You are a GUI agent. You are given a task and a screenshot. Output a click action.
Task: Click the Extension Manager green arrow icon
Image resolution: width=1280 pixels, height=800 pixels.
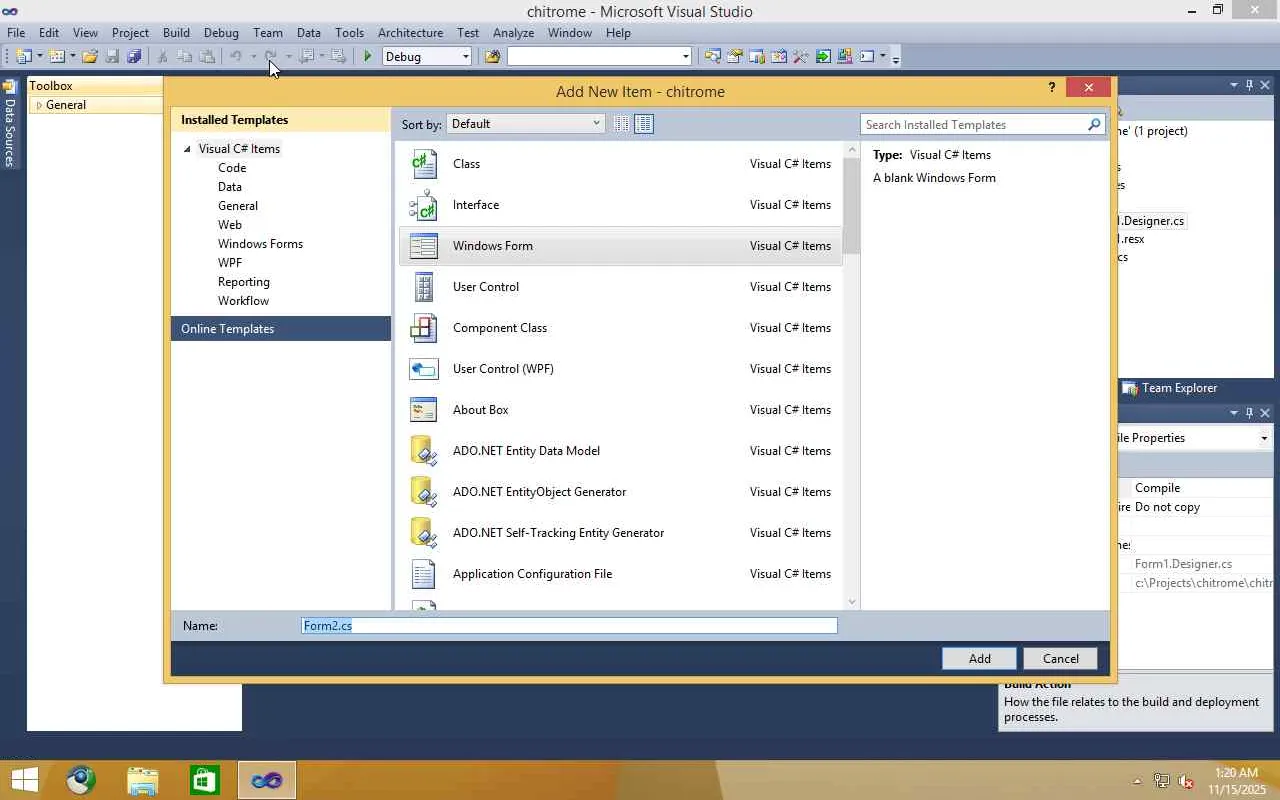pyautogui.click(x=823, y=57)
